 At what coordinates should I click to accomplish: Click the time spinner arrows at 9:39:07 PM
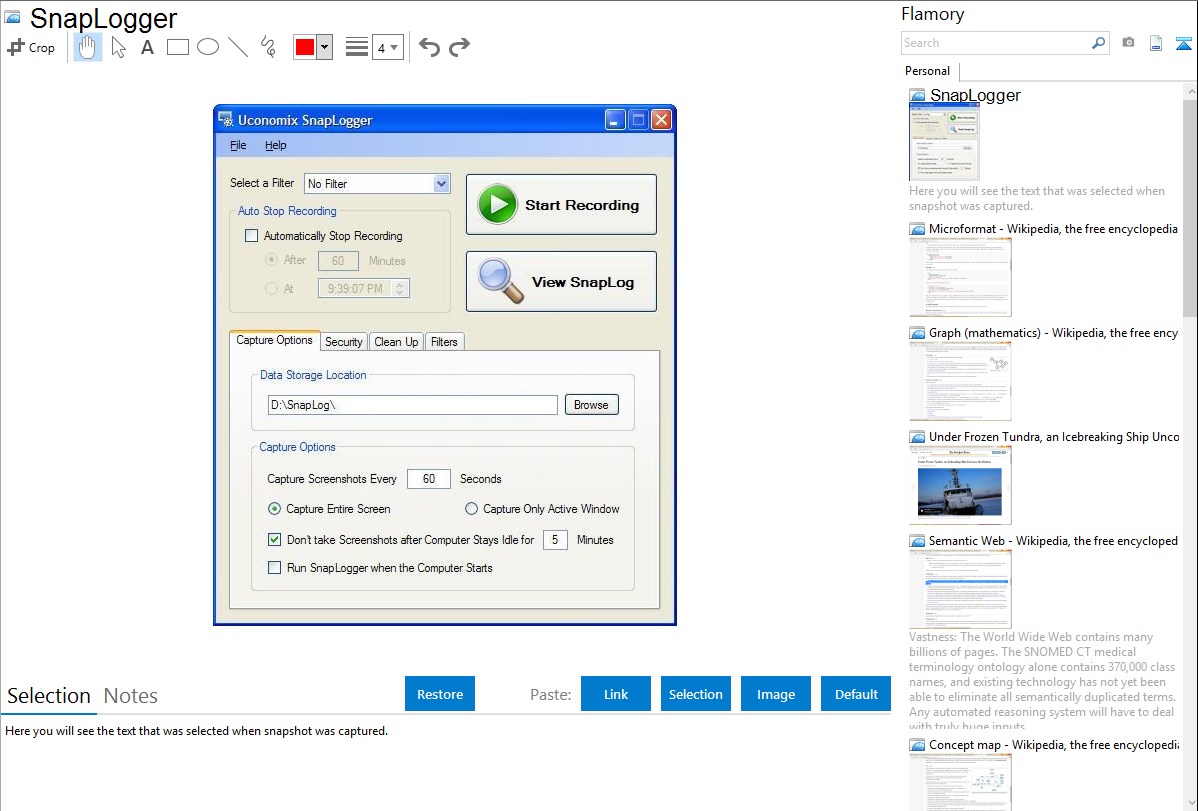(400, 288)
